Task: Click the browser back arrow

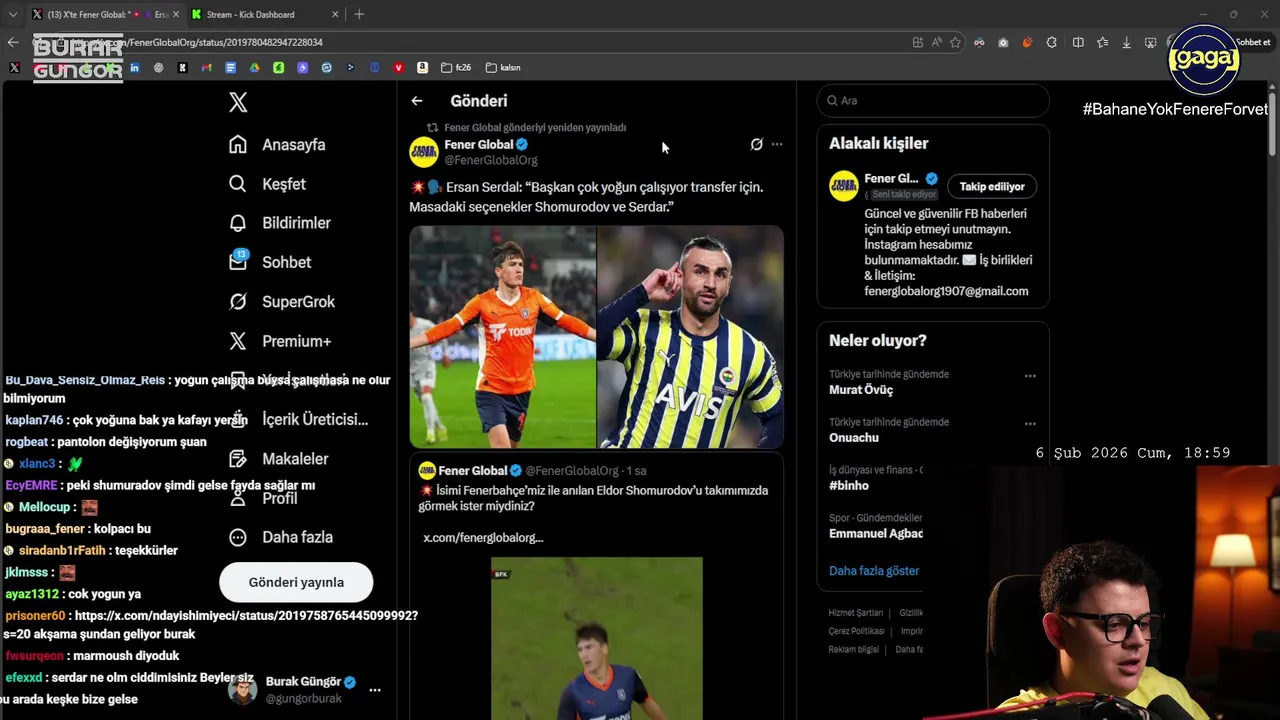Action: tap(12, 42)
